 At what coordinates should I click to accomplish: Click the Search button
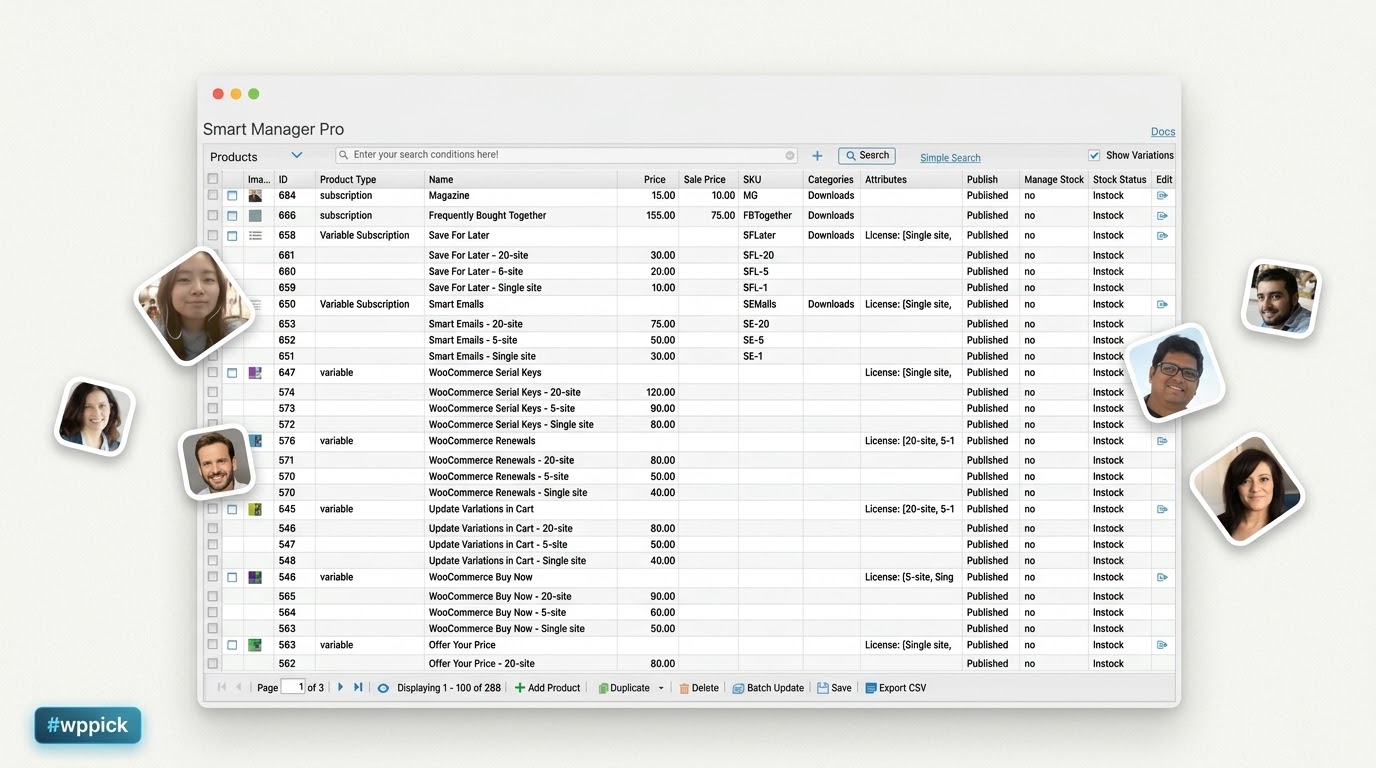867,155
